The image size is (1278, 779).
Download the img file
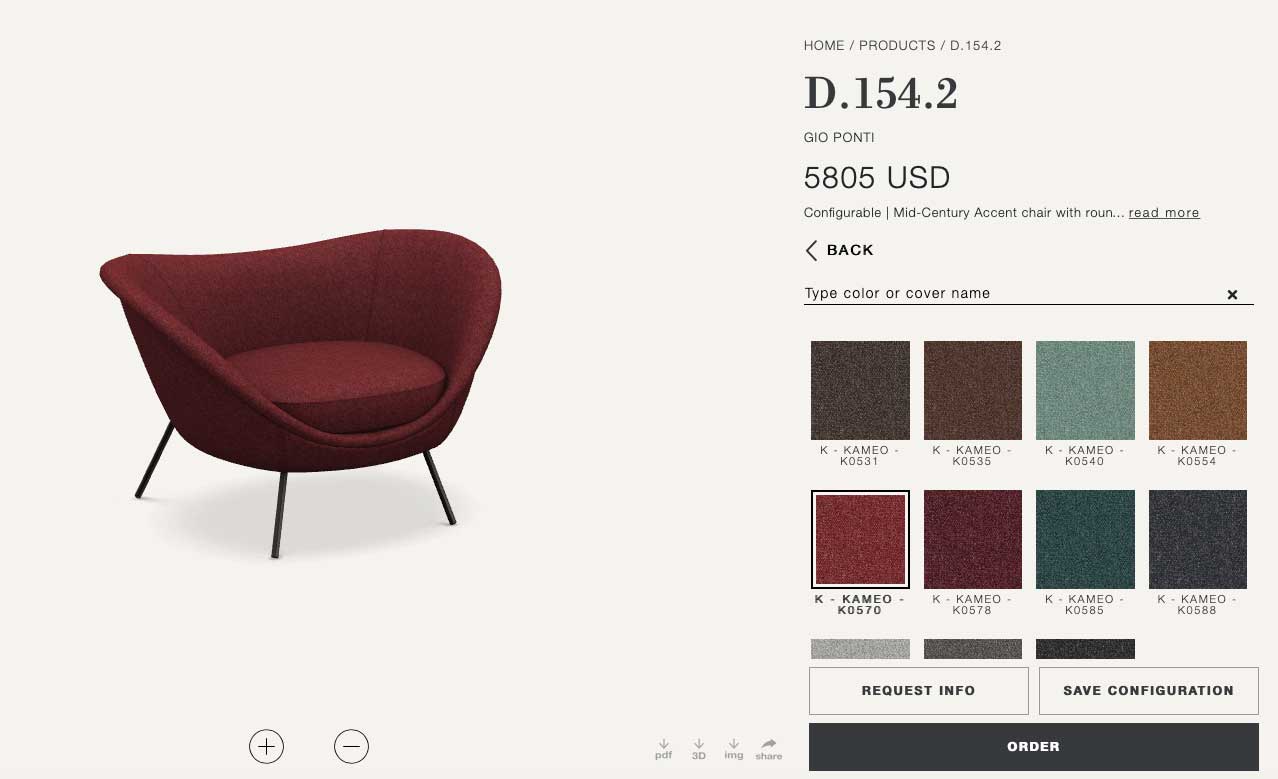point(734,749)
